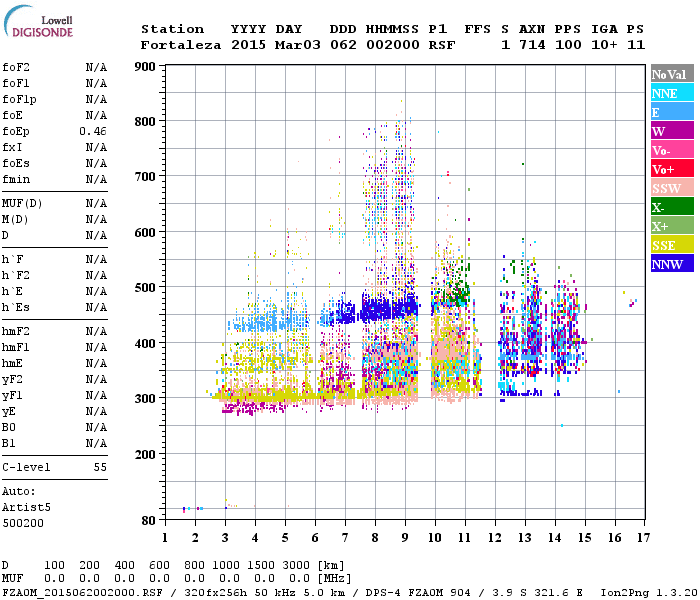Click the h`F2 parameter label

16,275
